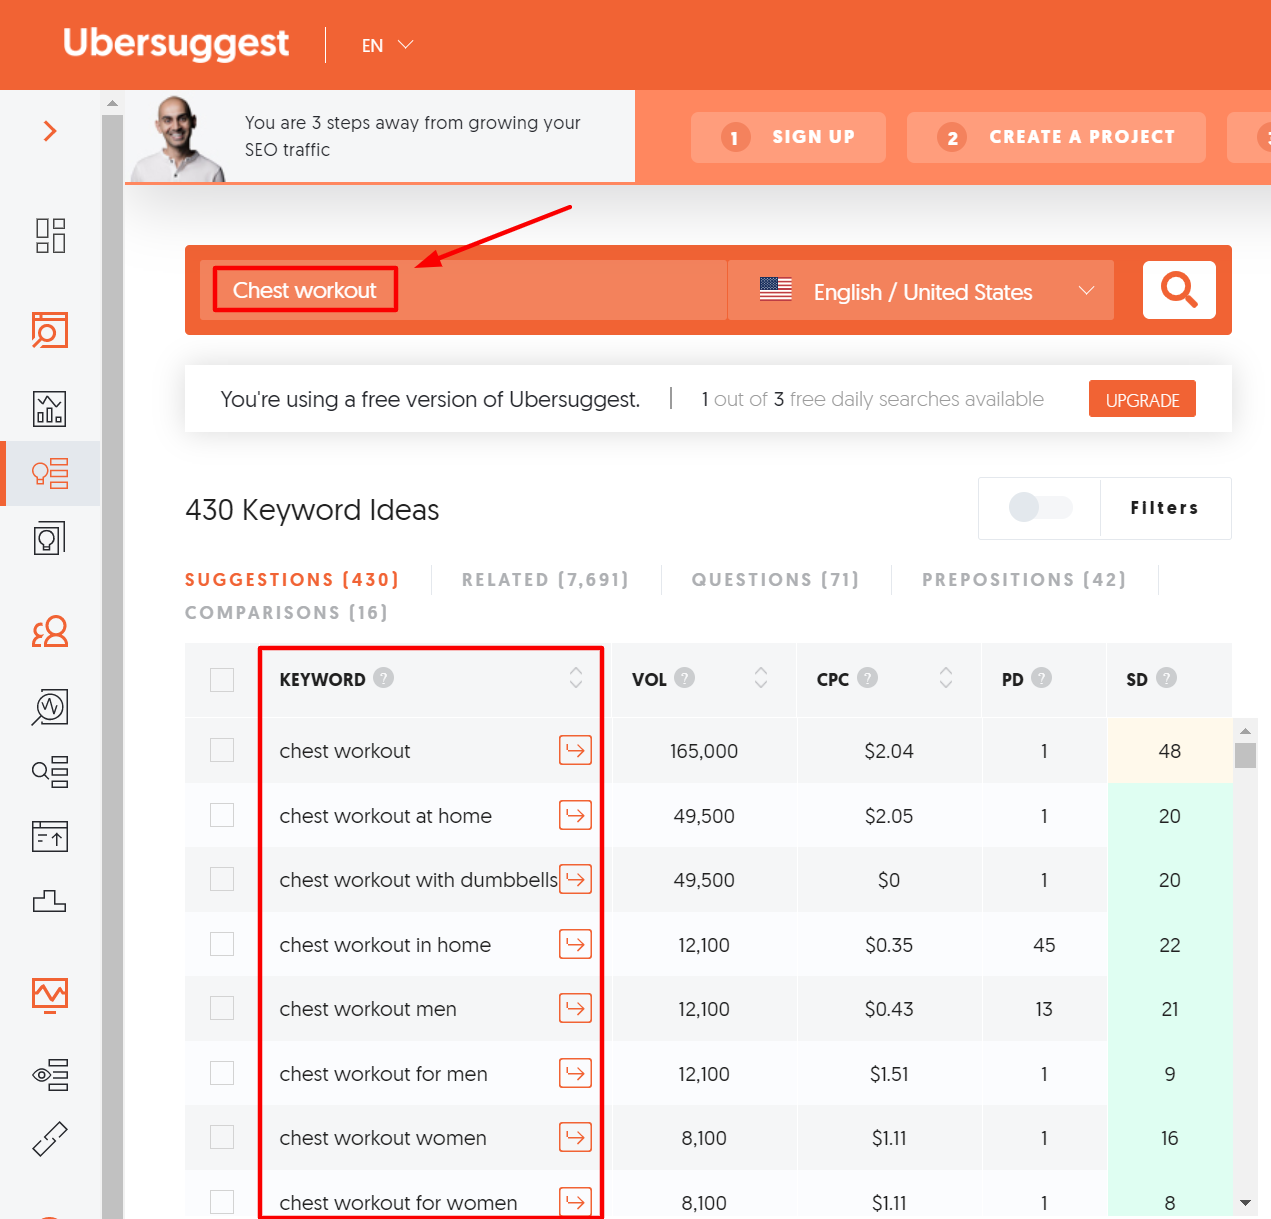Click the keyword 'chest workout with dumbbells'
The image size is (1271, 1219).
point(418,880)
